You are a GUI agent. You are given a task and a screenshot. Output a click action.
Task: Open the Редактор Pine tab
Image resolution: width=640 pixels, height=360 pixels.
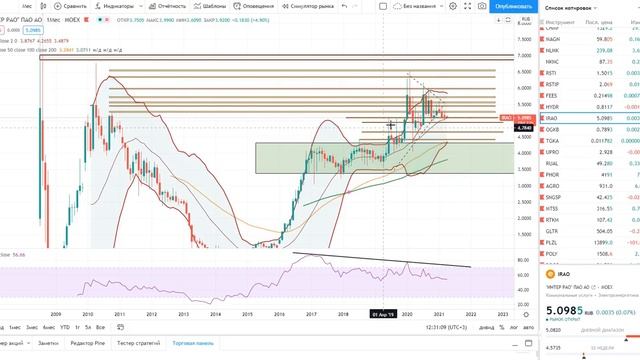click(x=88, y=343)
